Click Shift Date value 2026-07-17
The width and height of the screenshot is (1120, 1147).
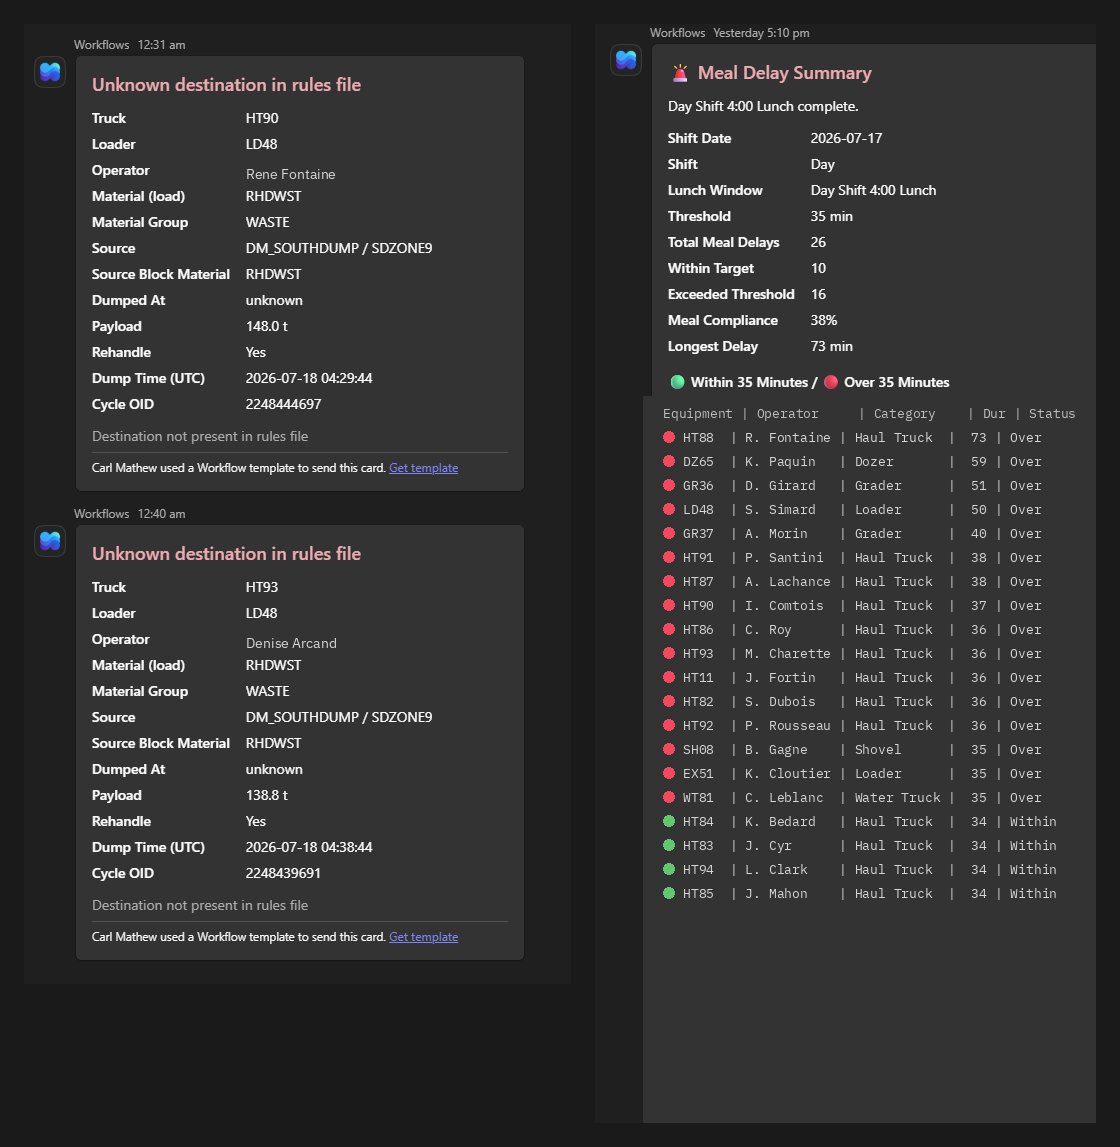846,138
